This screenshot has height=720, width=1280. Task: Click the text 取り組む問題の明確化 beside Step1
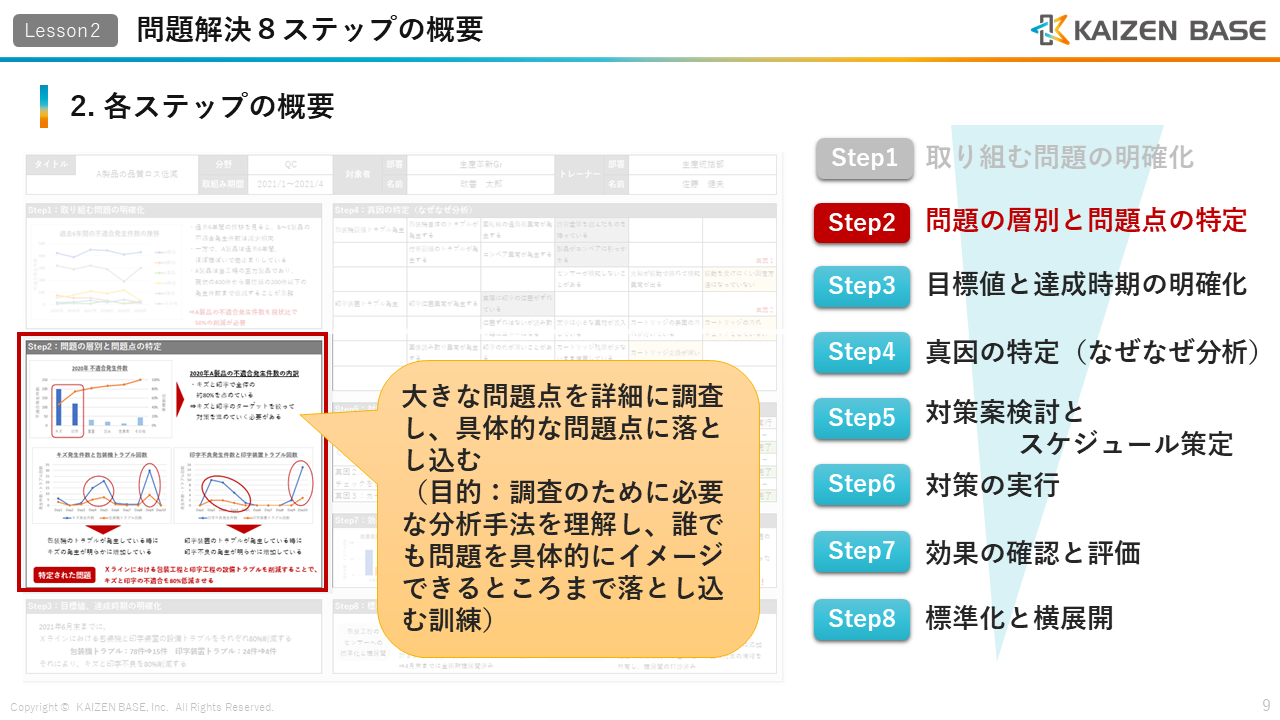1060,157
